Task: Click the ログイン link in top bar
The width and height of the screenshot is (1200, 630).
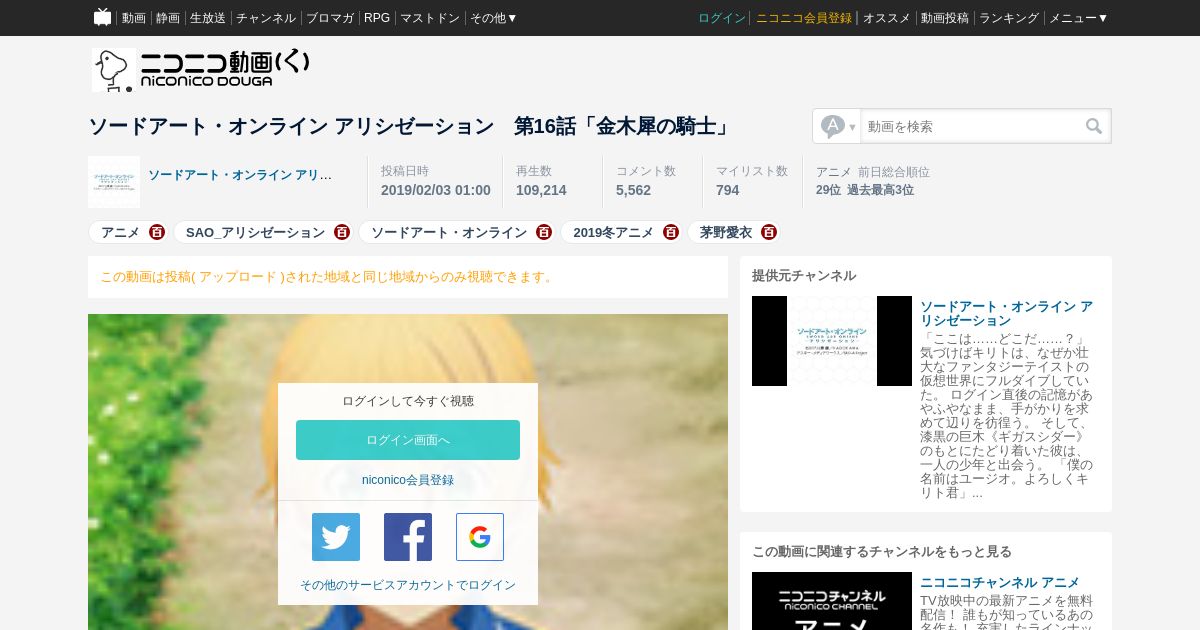Action: 722,18
